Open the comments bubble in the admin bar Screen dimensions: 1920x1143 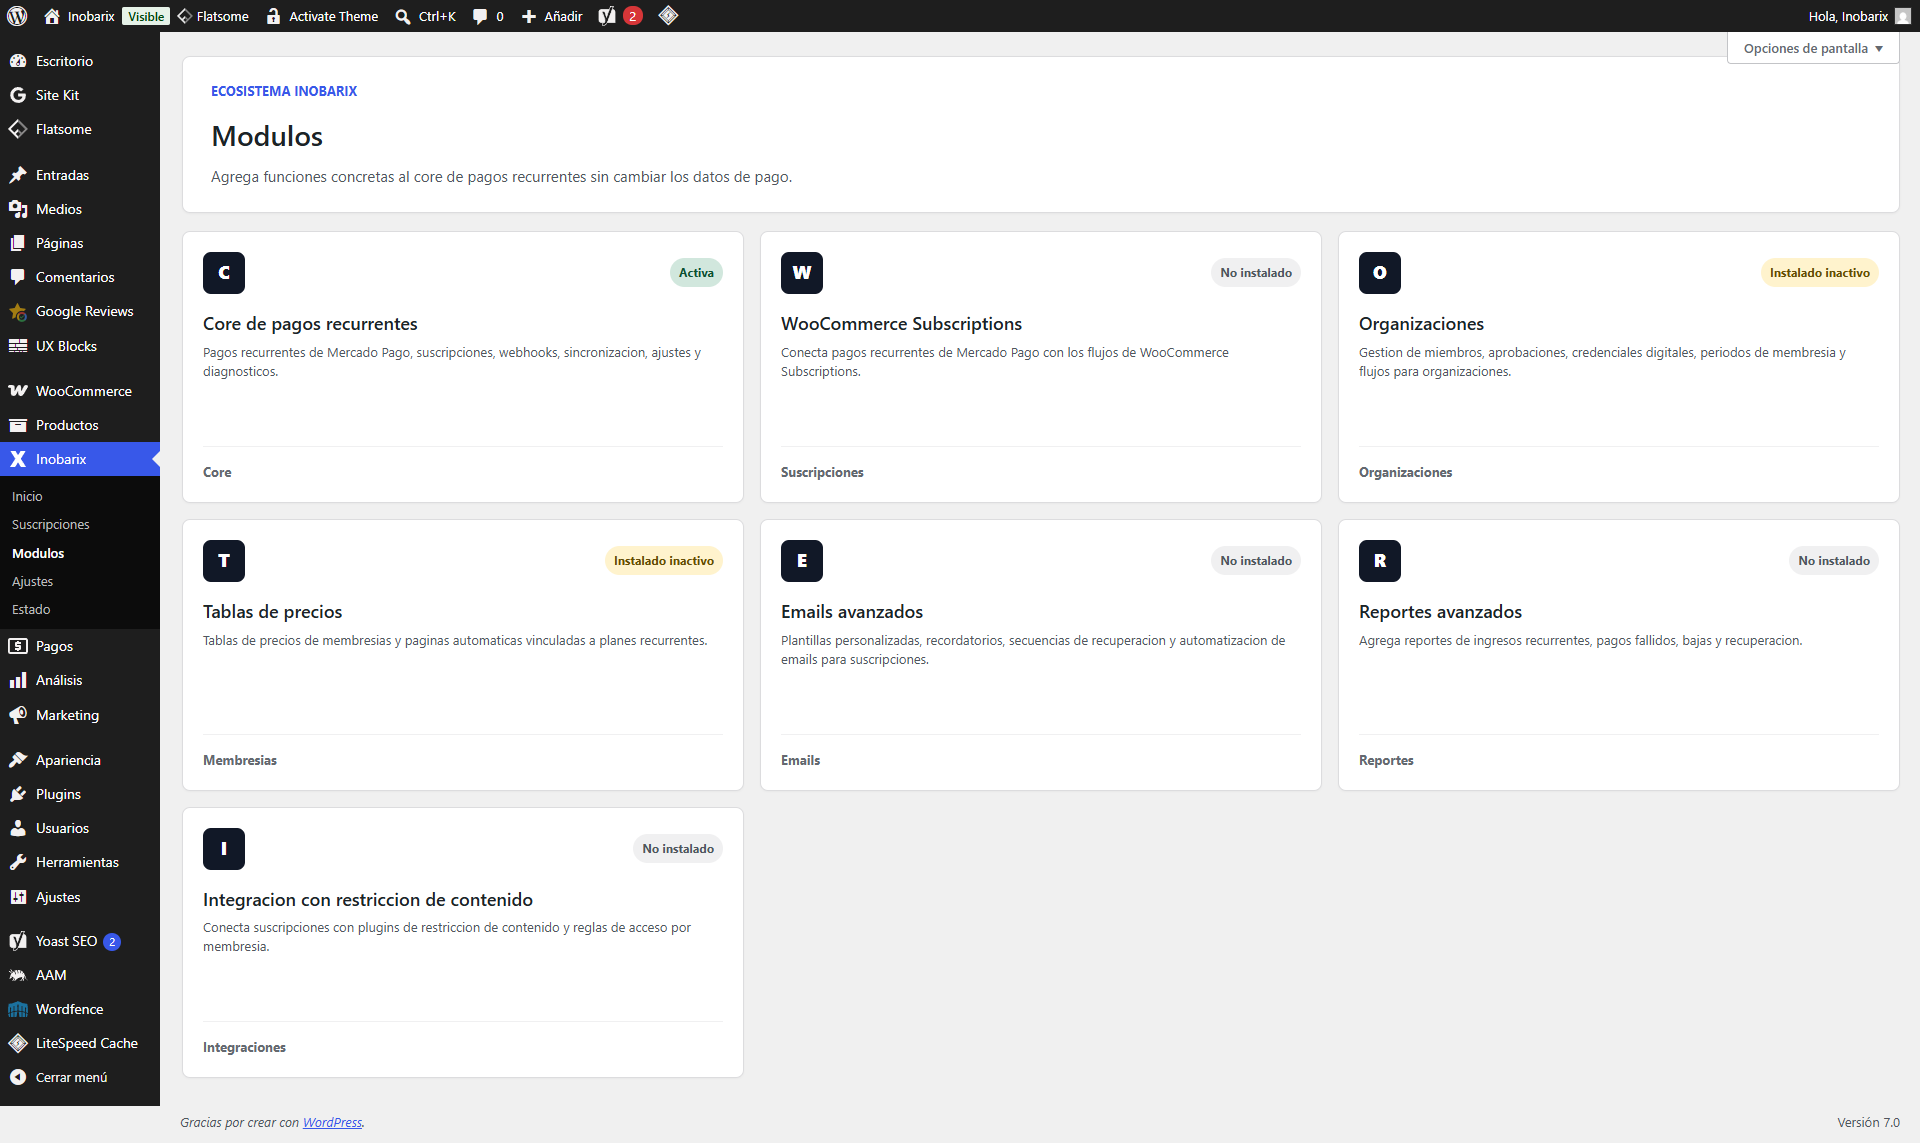[x=480, y=16]
